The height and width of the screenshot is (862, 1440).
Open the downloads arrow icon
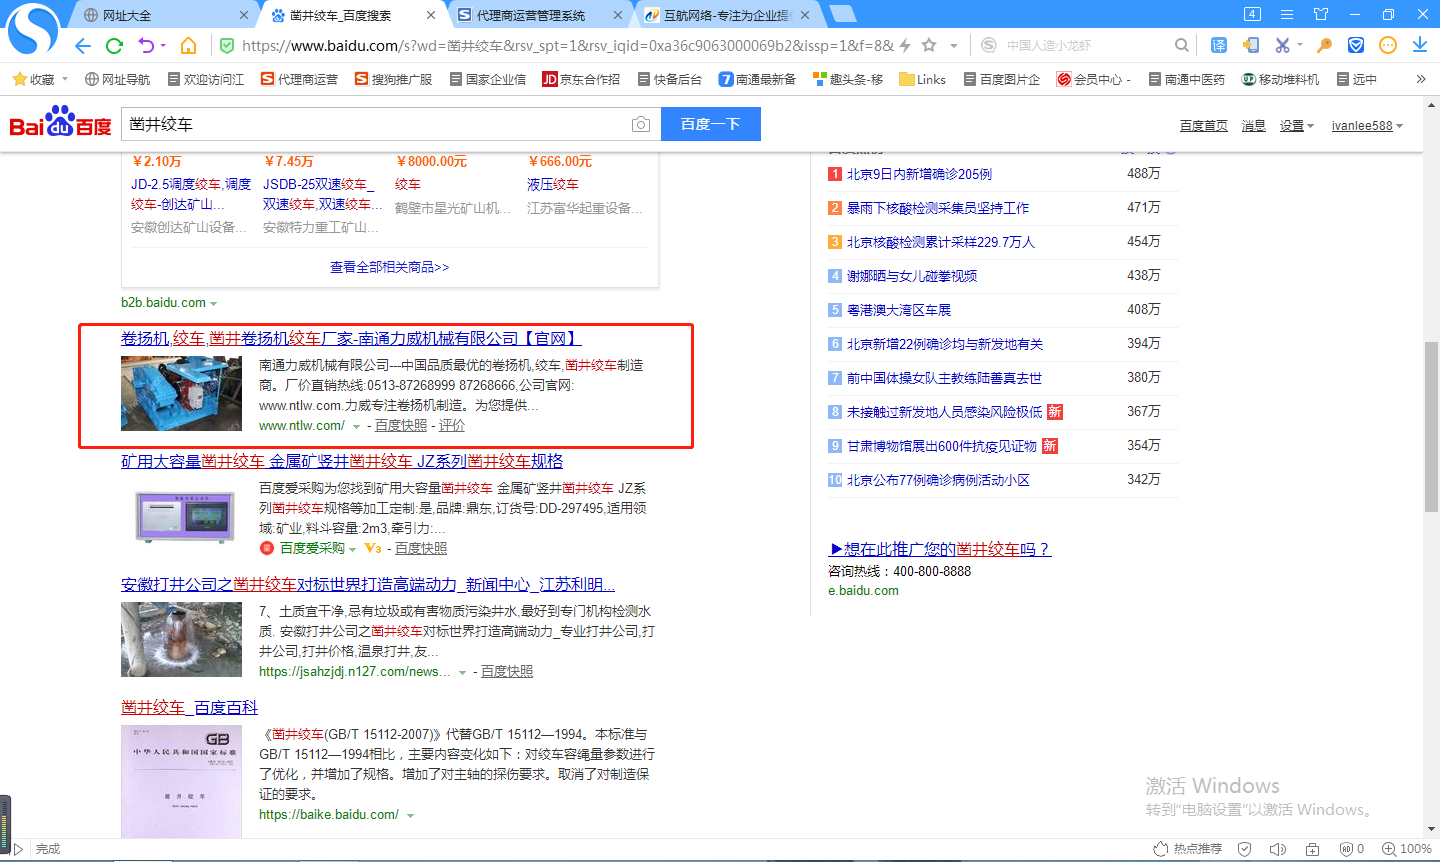tap(1420, 46)
